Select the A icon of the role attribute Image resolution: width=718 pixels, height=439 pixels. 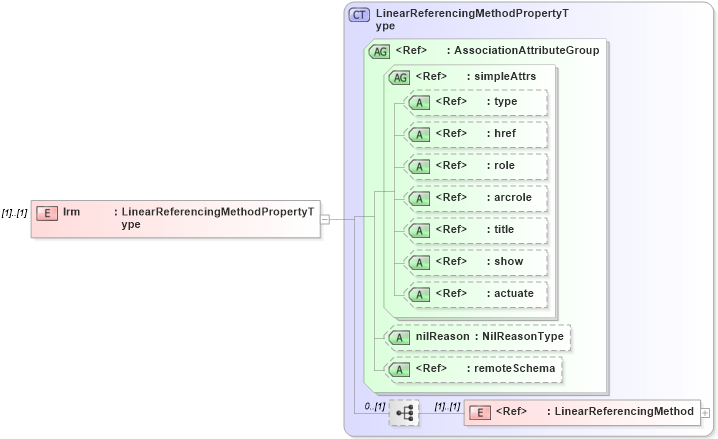pos(419,167)
